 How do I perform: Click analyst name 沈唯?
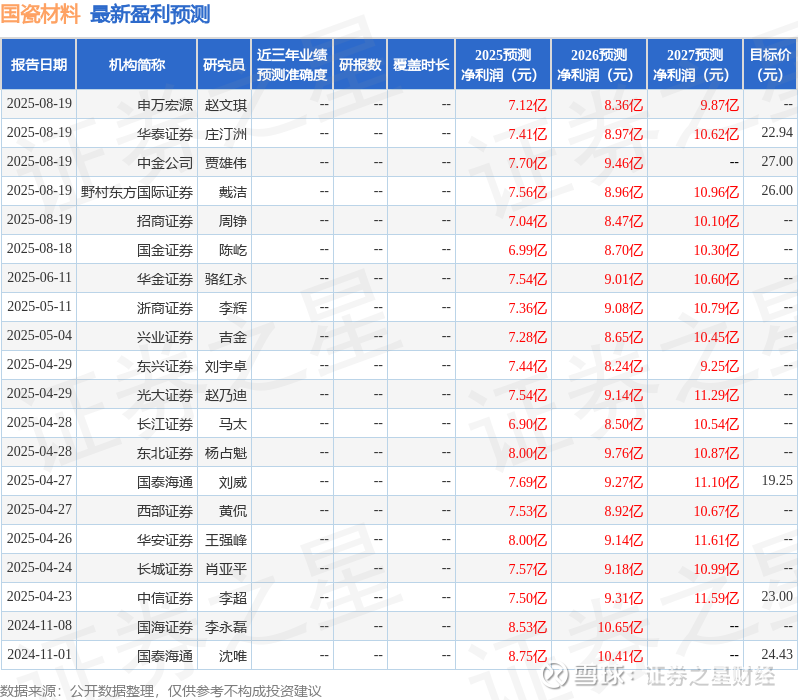pyautogui.click(x=233, y=656)
